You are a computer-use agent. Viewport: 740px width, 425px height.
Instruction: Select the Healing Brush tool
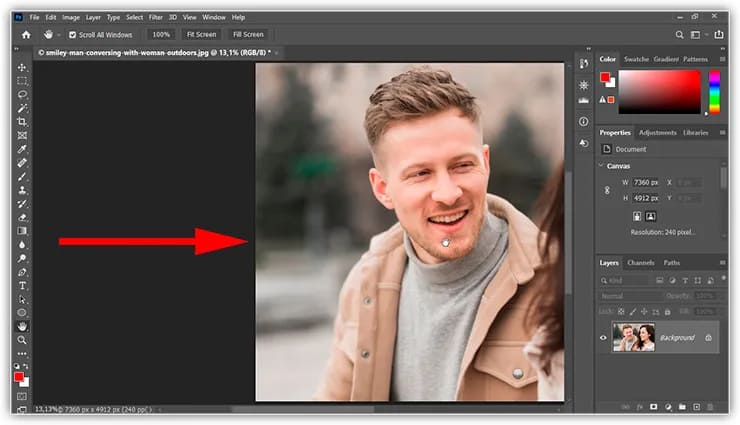coord(22,163)
